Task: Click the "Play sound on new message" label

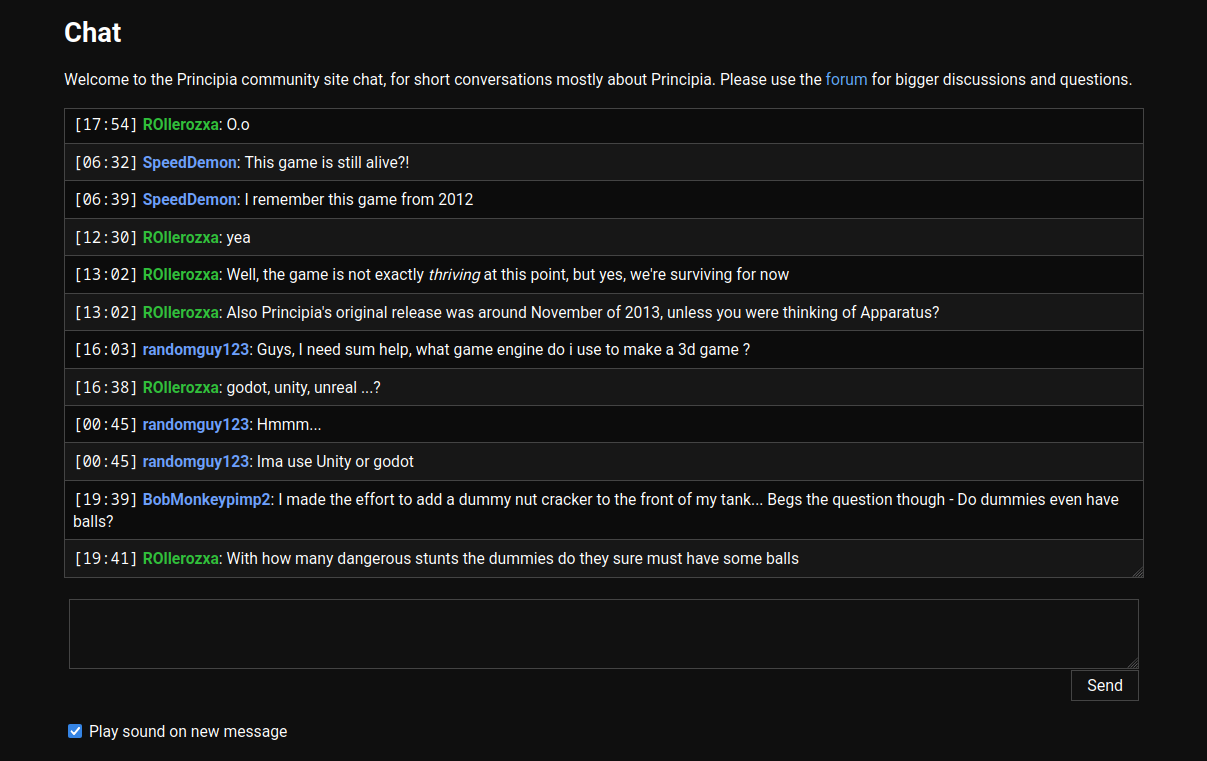Action: [188, 731]
